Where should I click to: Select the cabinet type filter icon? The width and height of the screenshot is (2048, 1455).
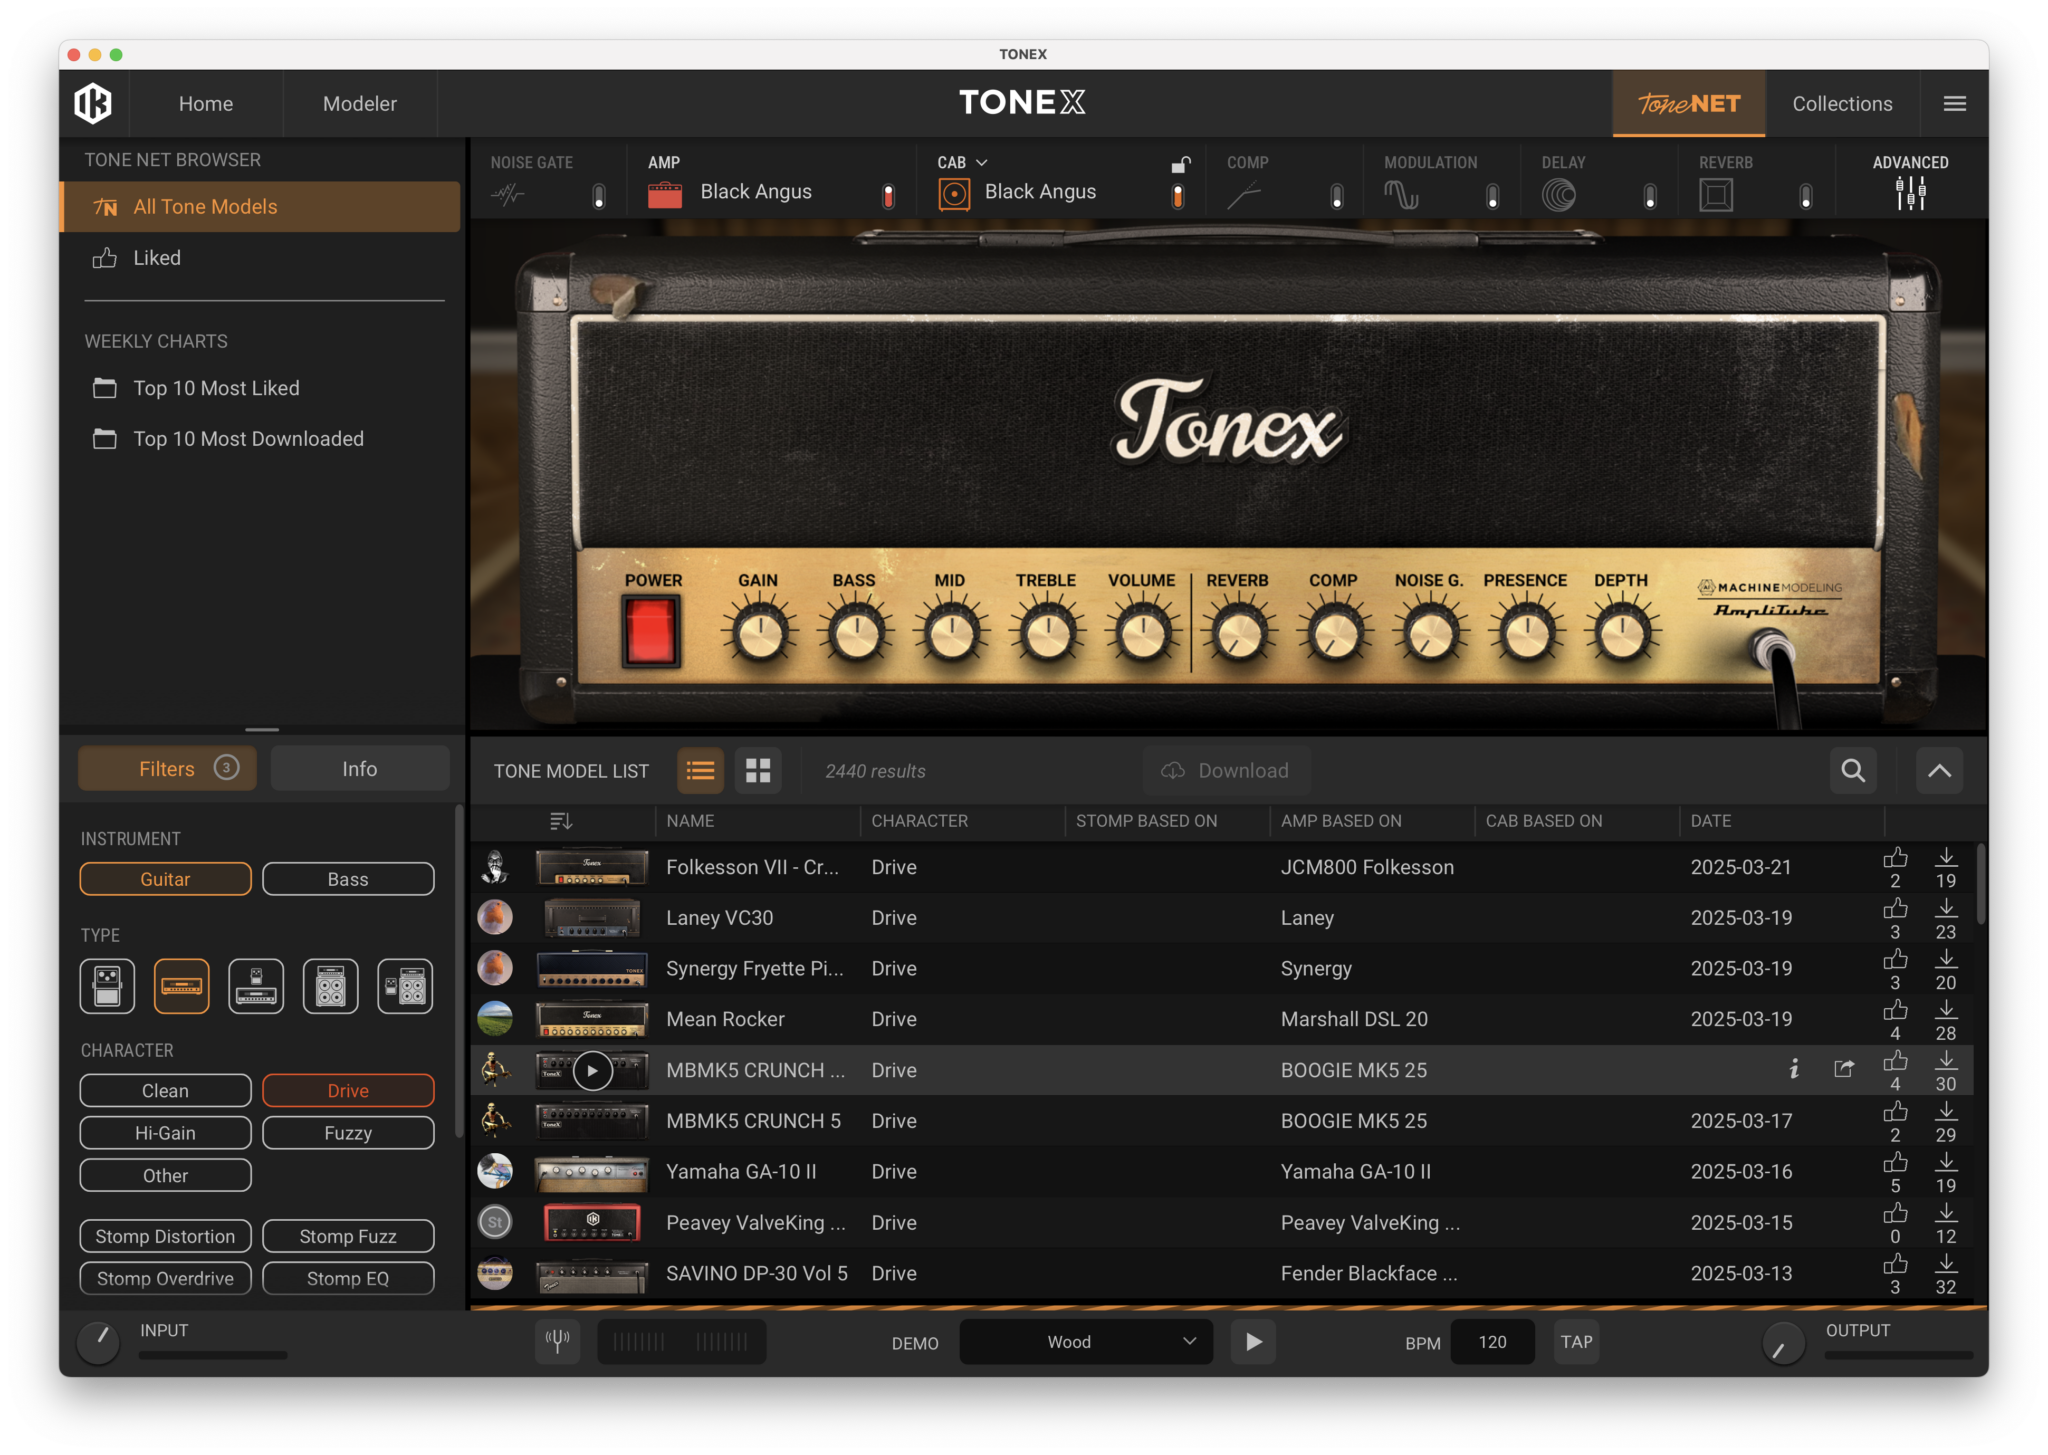pos(330,986)
